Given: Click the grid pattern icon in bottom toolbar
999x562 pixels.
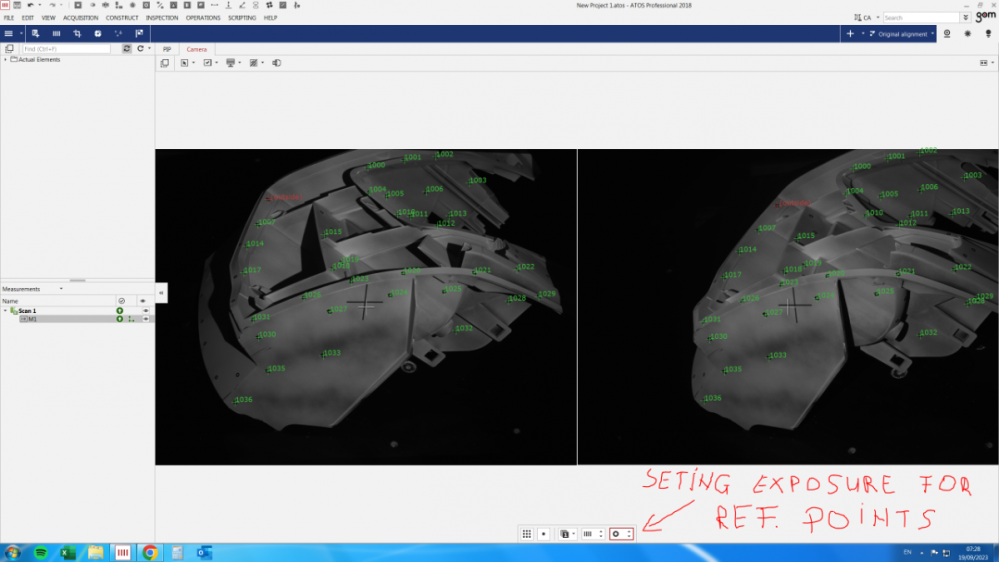Looking at the screenshot, I should point(526,534).
